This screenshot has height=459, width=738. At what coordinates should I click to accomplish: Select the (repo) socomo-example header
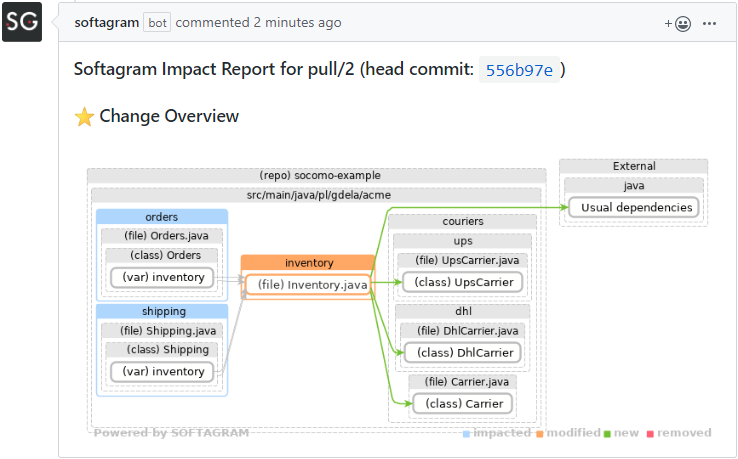tap(317, 176)
